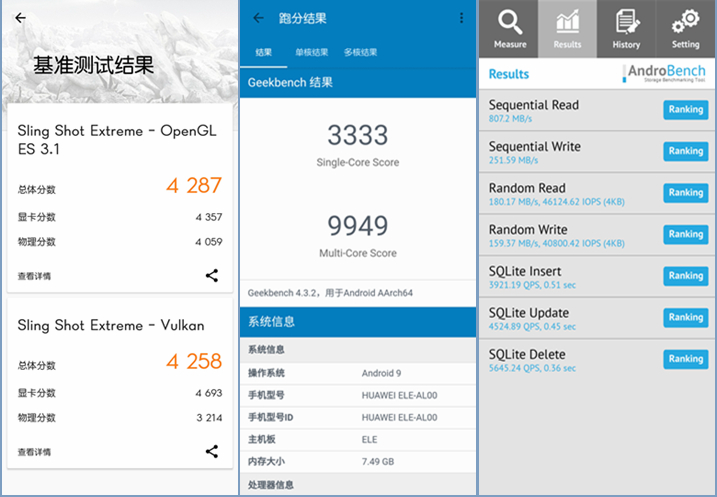Viewport: 717px width, 497px height.
Task: Click the overall score 4 258
Action: 194,362
